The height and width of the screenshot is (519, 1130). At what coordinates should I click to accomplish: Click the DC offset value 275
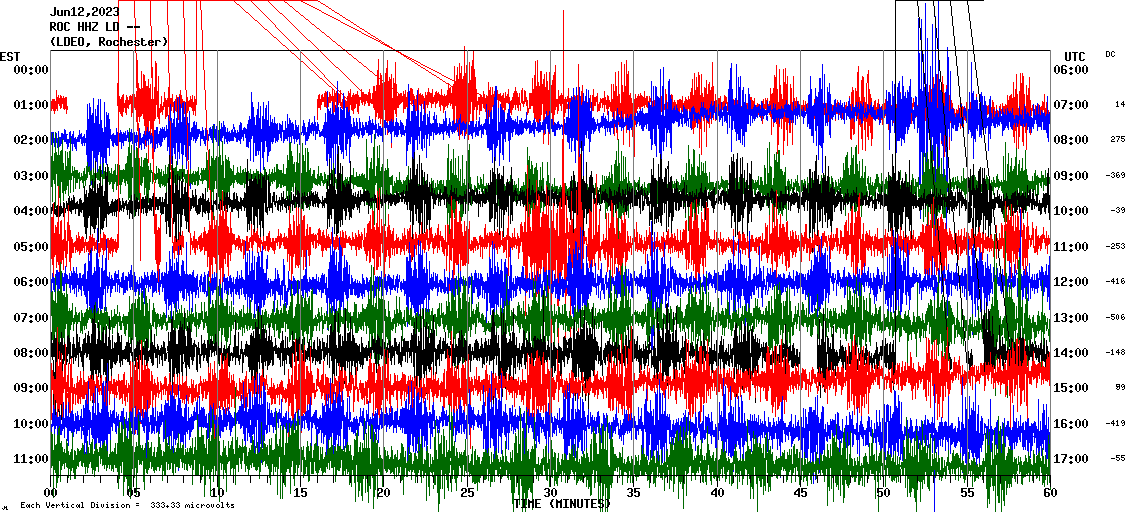click(x=1117, y=140)
